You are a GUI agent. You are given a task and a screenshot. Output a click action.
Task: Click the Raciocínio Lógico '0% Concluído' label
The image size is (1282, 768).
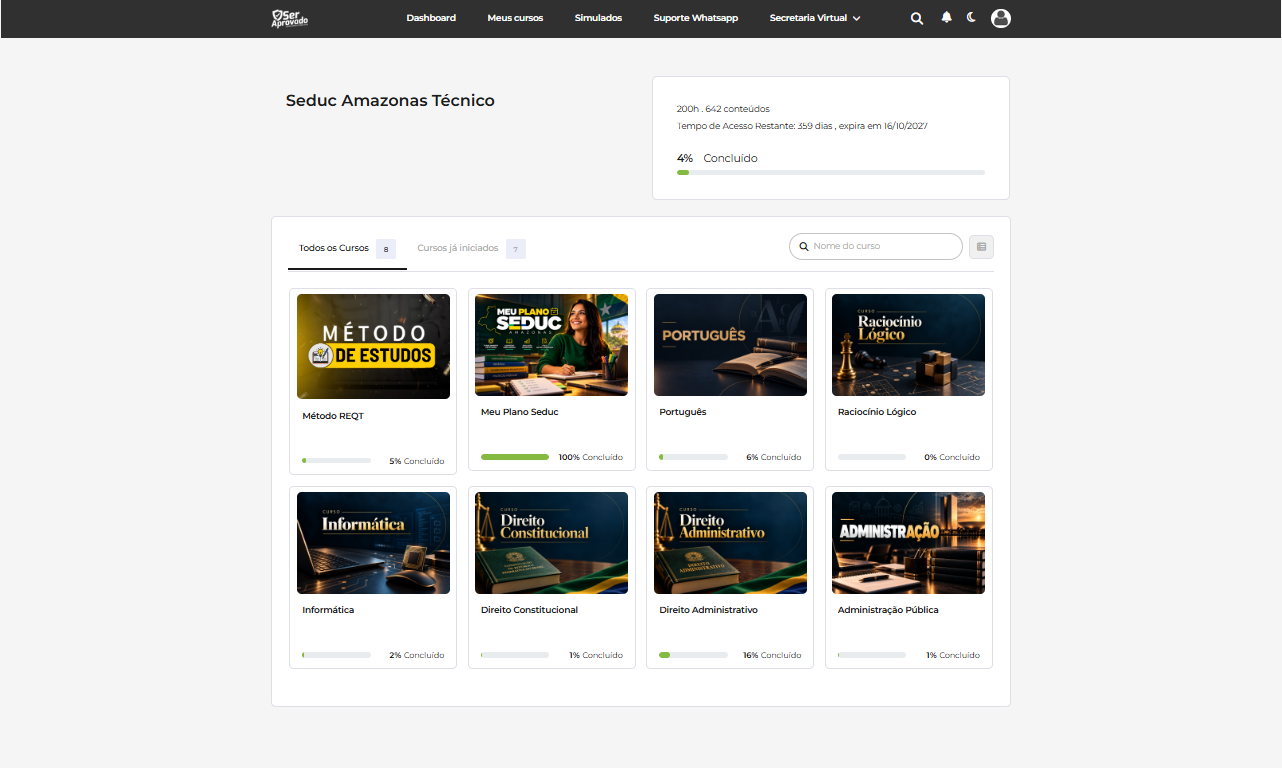click(x=952, y=457)
